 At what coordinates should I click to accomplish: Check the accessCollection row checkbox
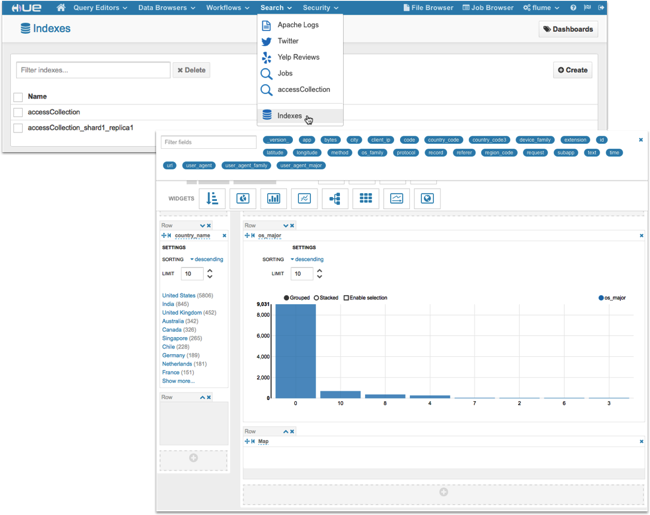[x=18, y=112]
